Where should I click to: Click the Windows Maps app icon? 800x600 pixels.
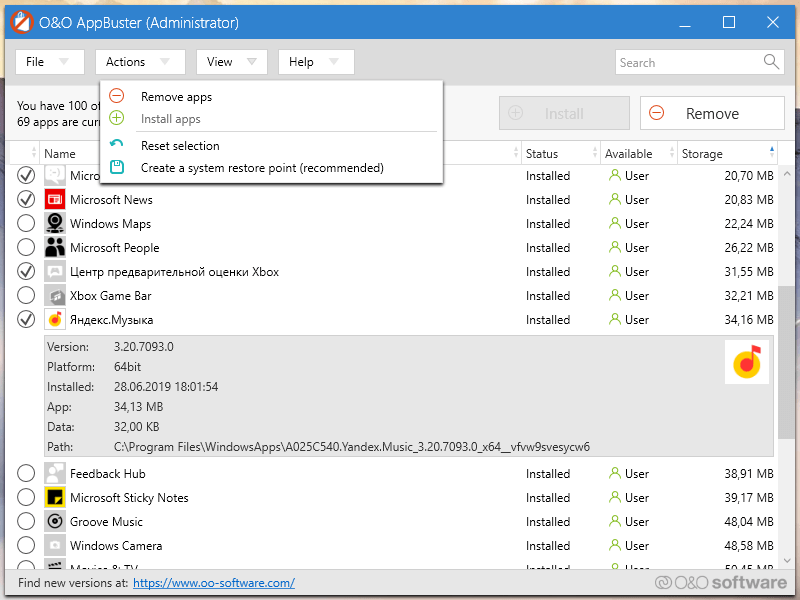tap(55, 224)
